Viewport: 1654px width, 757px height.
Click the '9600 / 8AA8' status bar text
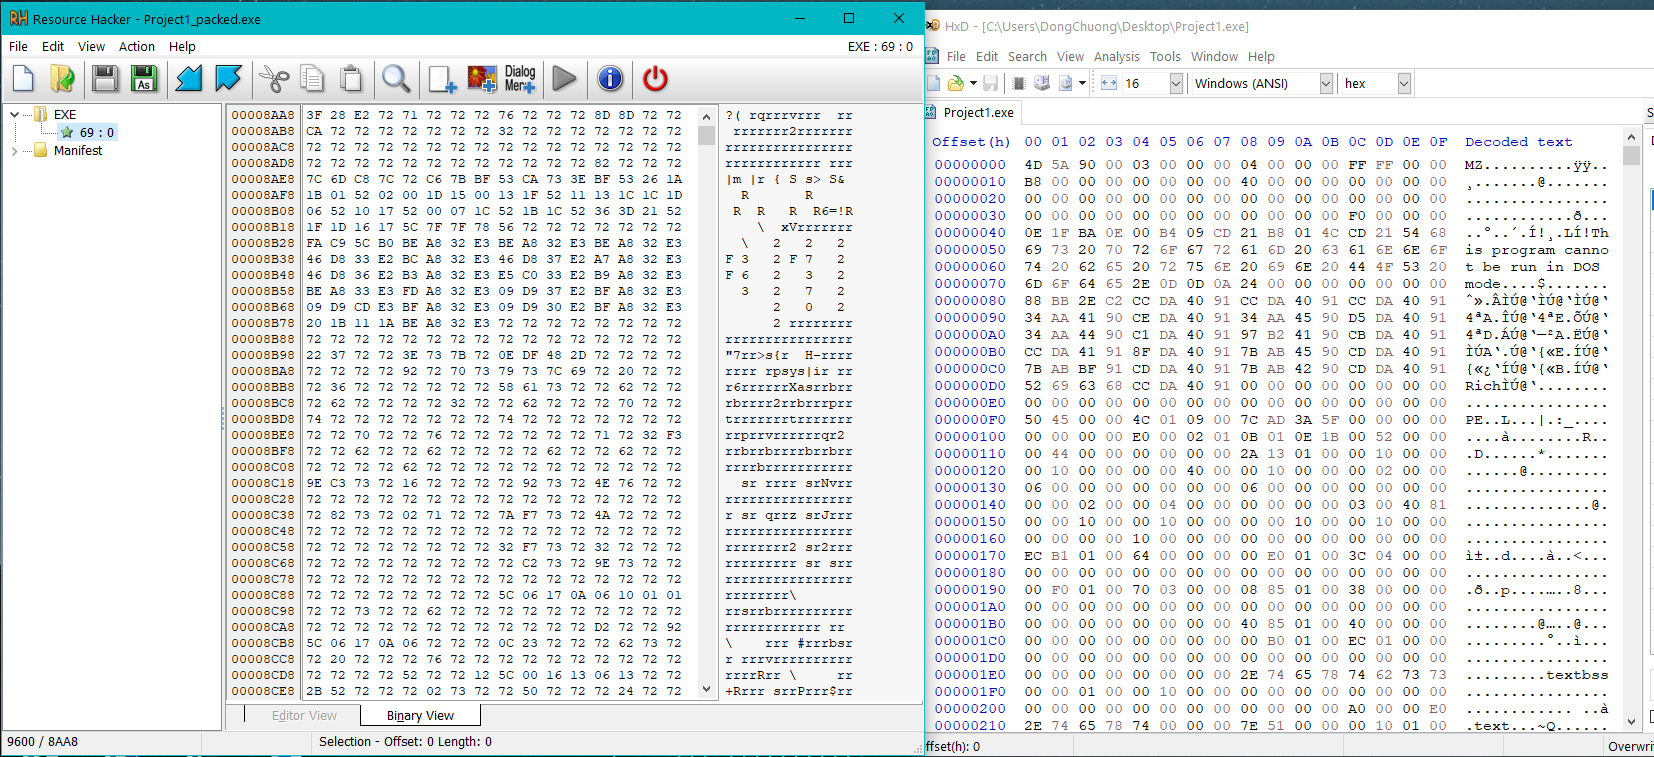click(x=42, y=742)
